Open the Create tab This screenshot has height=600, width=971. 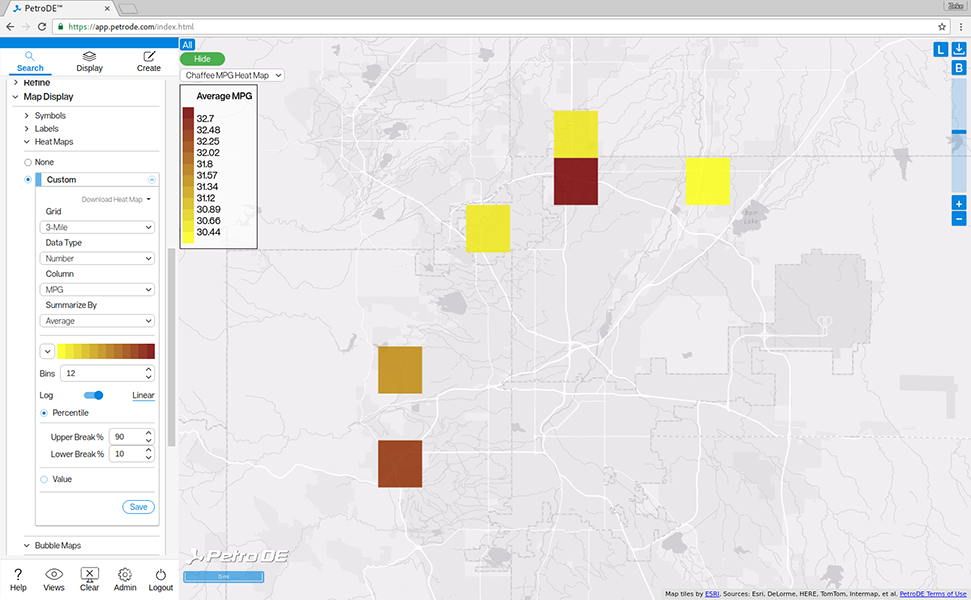pos(149,62)
